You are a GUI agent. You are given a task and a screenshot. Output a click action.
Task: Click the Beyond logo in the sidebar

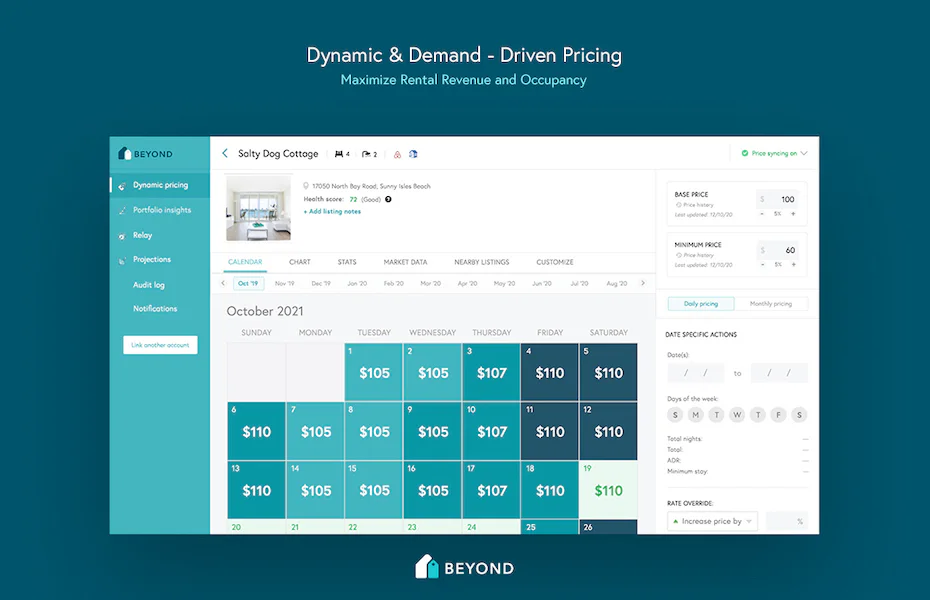coord(146,154)
